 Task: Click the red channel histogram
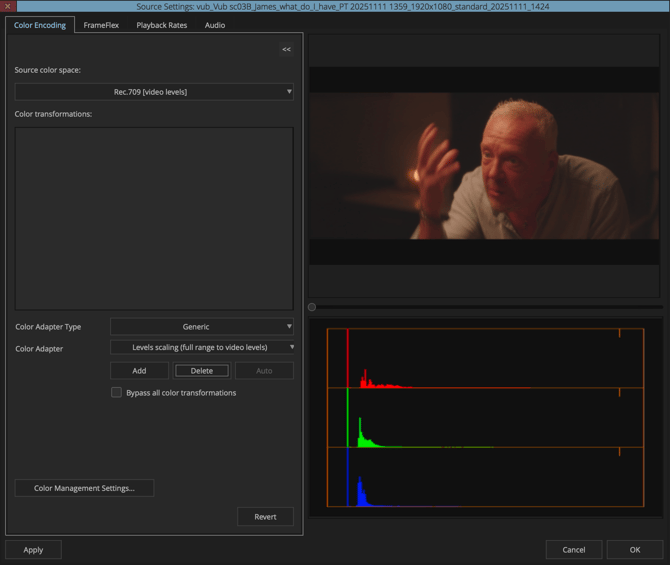pos(485,358)
